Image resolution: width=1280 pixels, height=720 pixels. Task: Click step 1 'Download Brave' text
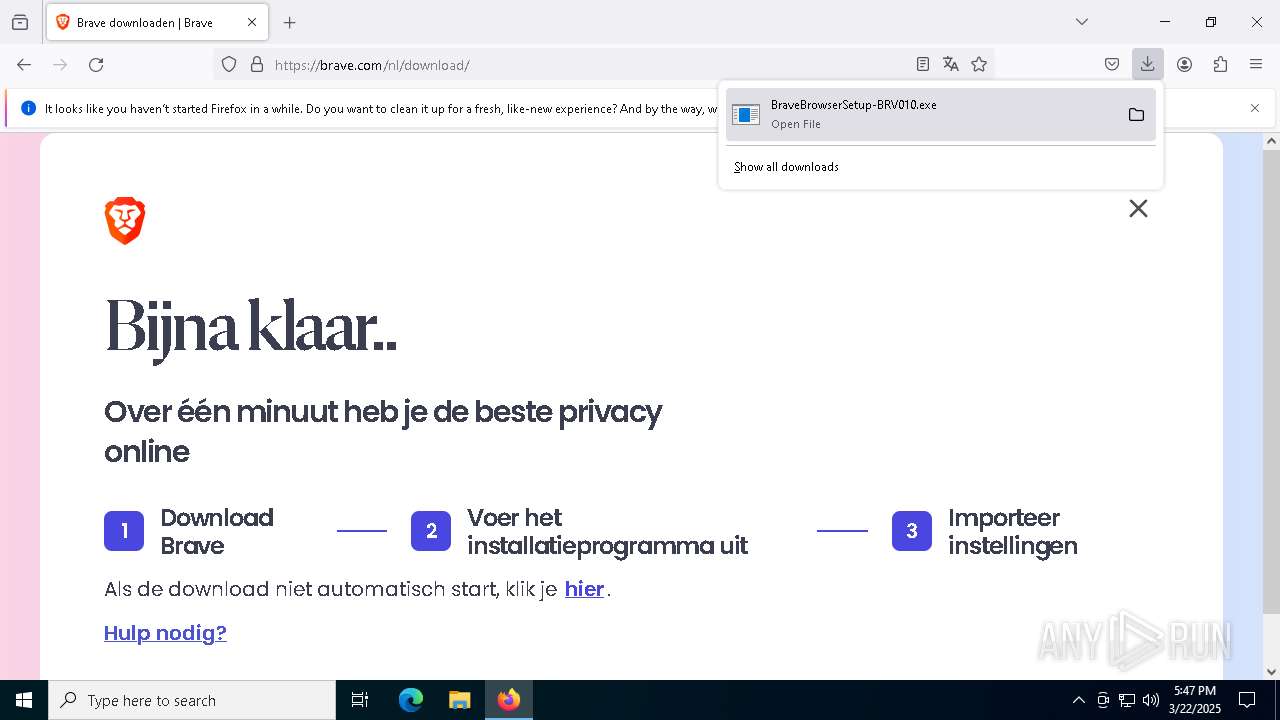pyautogui.click(x=217, y=531)
